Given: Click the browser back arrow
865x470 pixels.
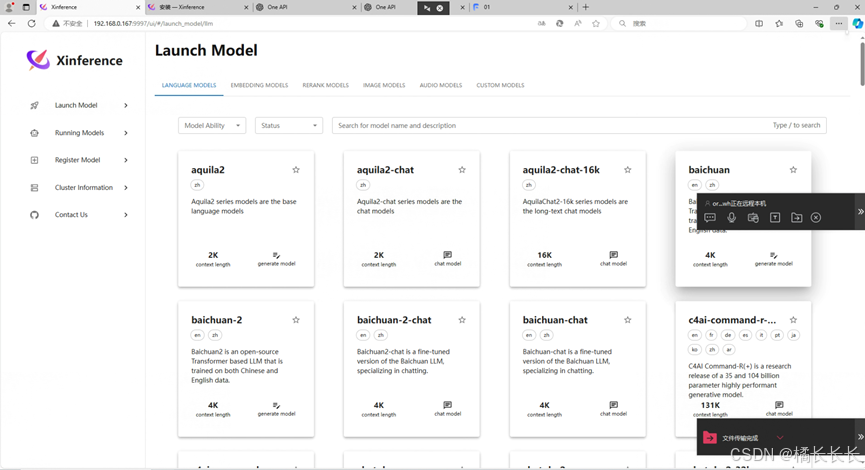Looking at the screenshot, I should pyautogui.click(x=12, y=24).
